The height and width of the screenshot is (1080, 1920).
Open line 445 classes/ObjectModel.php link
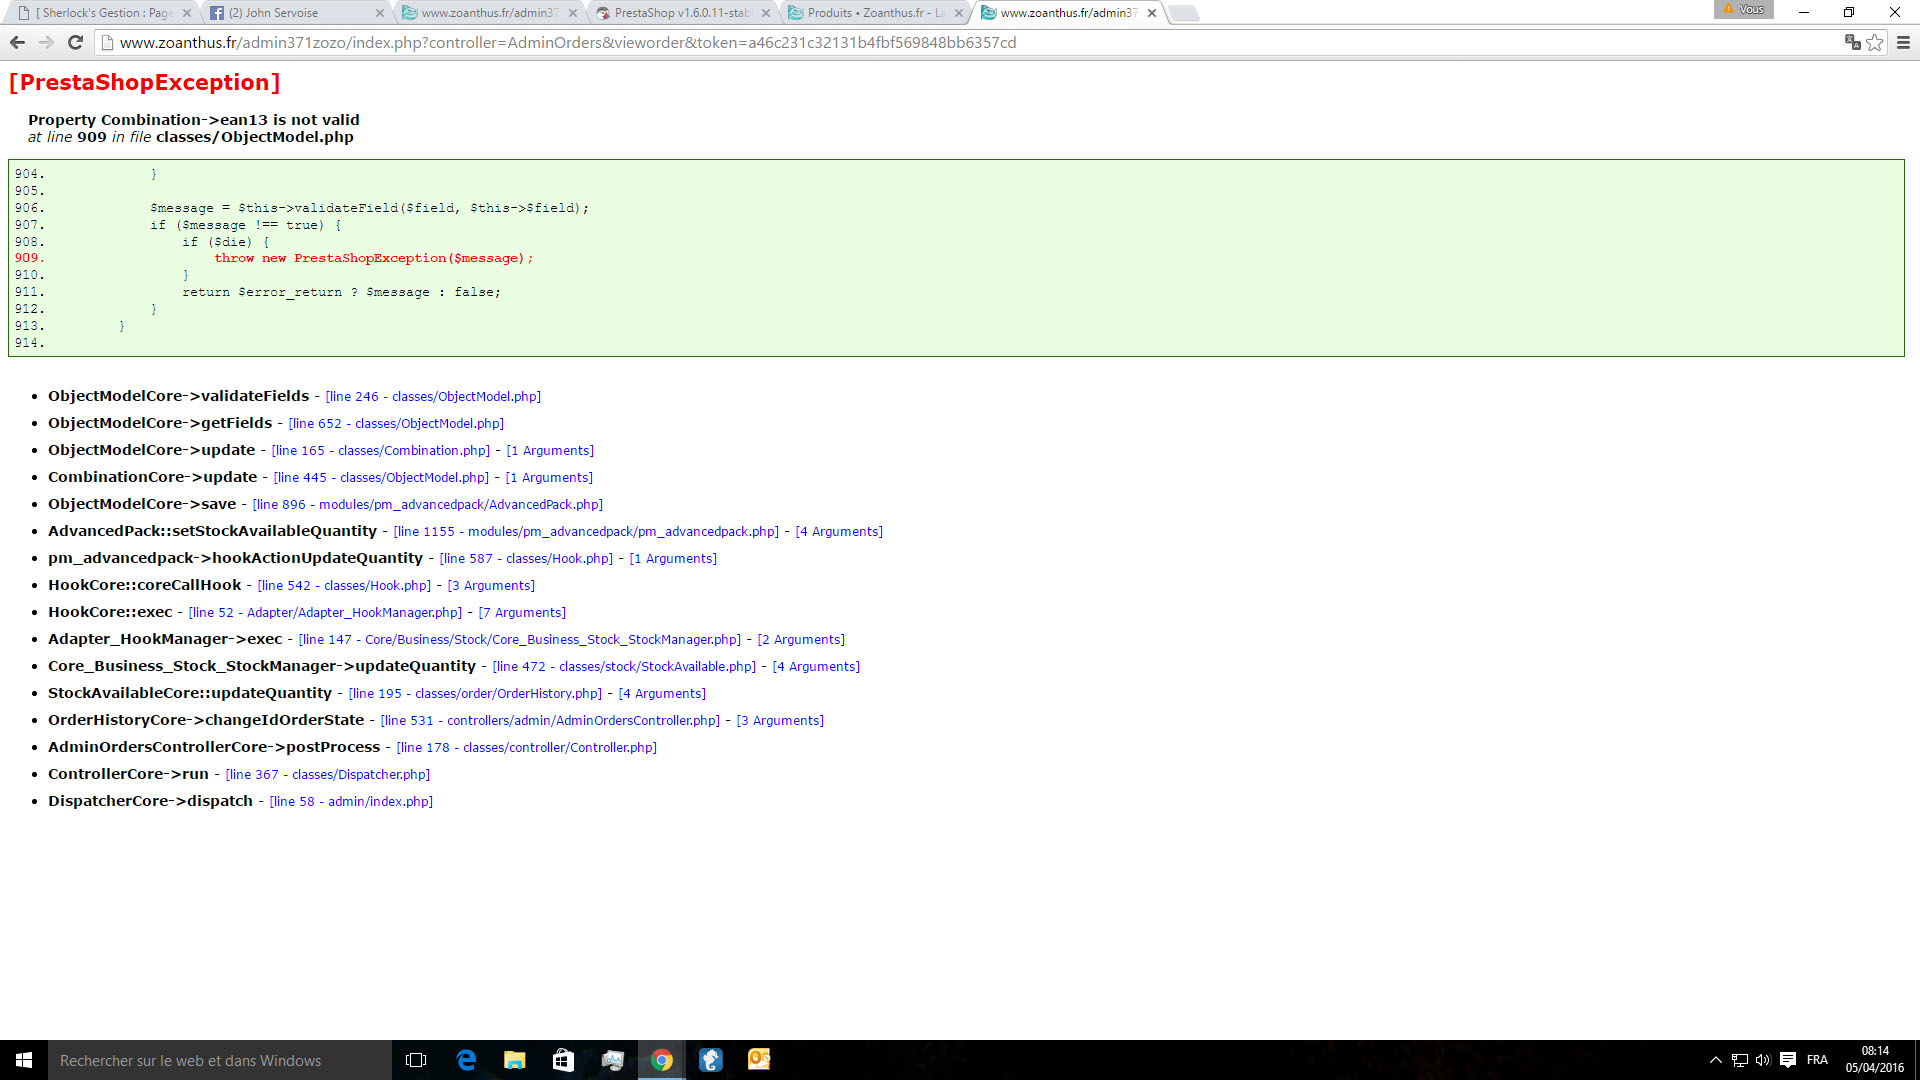(382, 478)
